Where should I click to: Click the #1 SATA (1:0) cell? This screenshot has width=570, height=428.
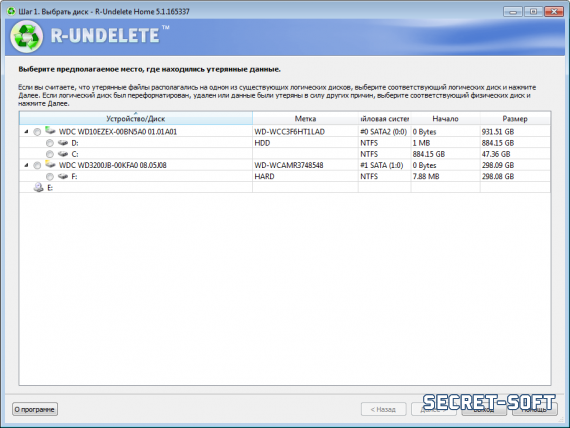point(382,165)
